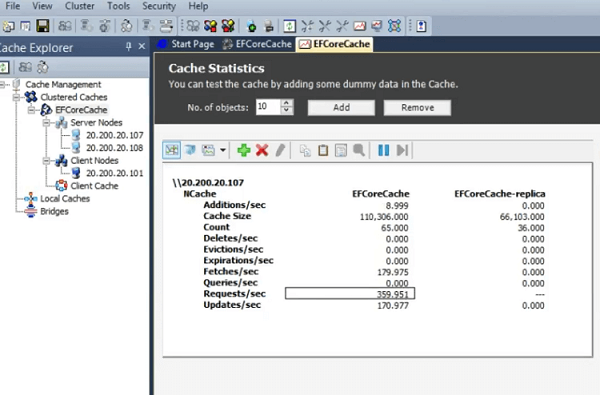Viewport: 600px width, 395px height.
Task: Click the Remove button for dummy objects
Action: [x=417, y=108]
